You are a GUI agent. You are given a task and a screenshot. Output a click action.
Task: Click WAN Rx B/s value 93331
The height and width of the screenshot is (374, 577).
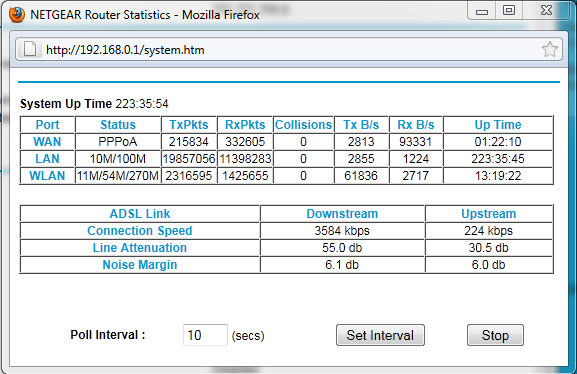point(416,142)
